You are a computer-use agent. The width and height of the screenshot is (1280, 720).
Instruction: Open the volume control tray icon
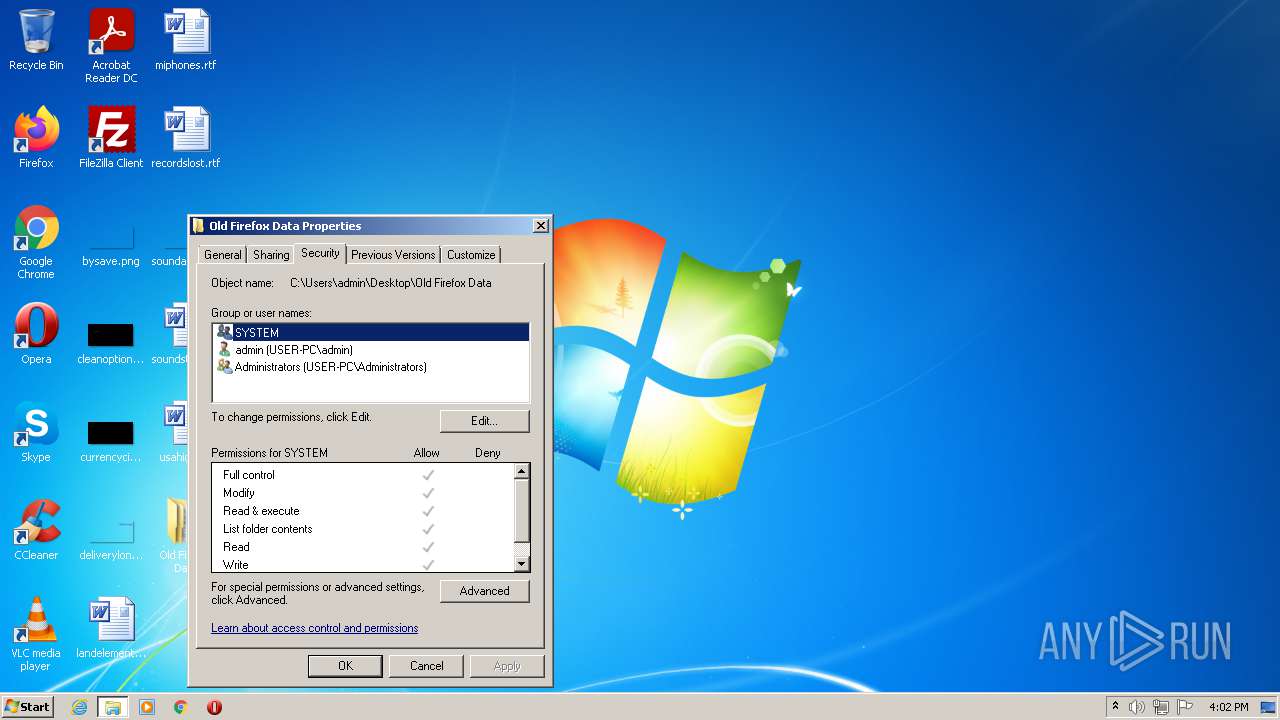tap(1137, 707)
